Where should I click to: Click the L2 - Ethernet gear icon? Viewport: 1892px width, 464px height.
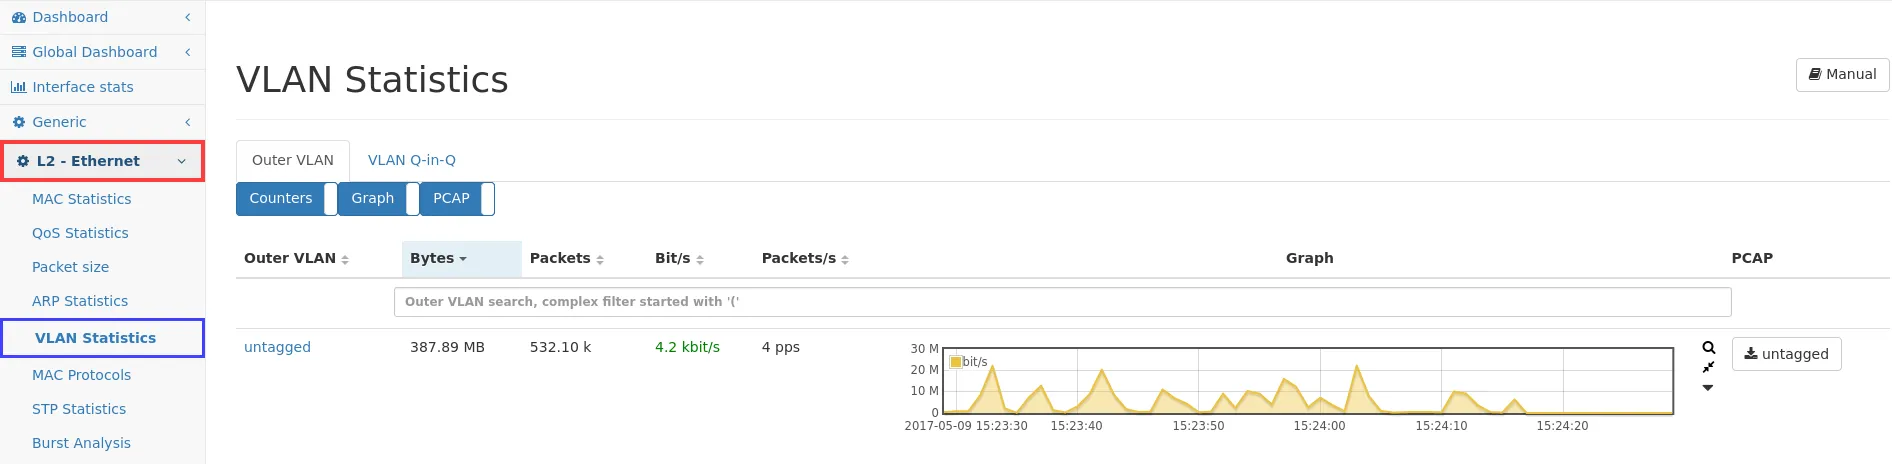[x=23, y=161]
